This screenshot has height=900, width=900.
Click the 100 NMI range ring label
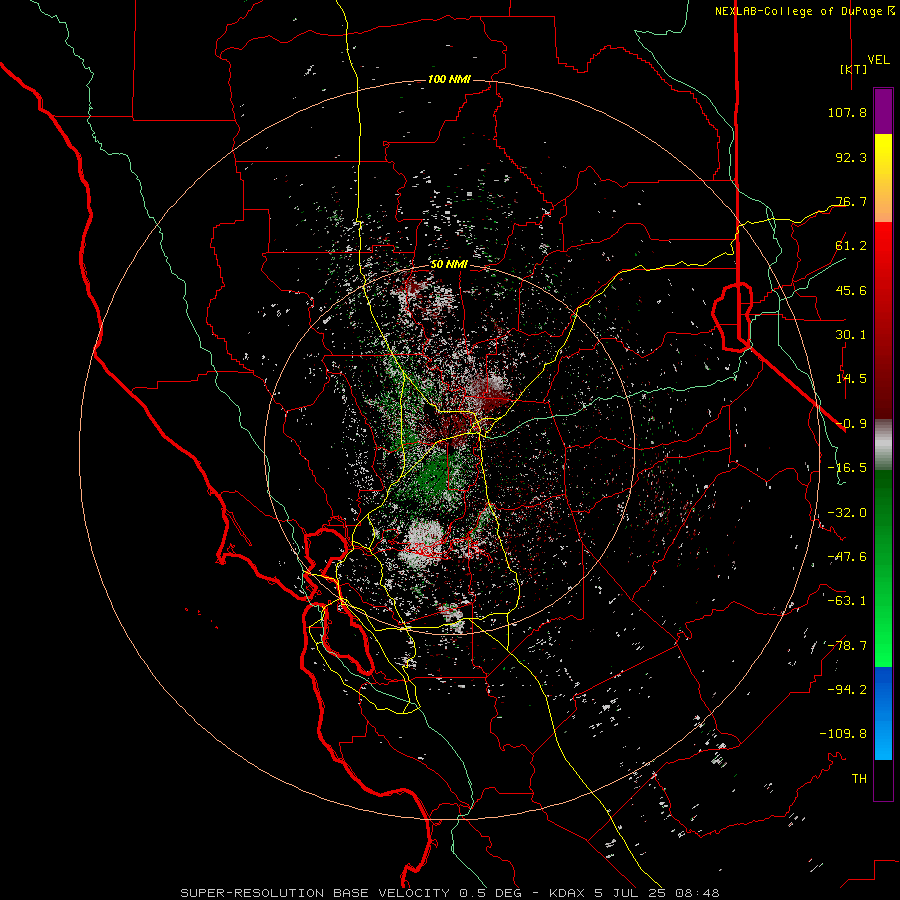(449, 79)
